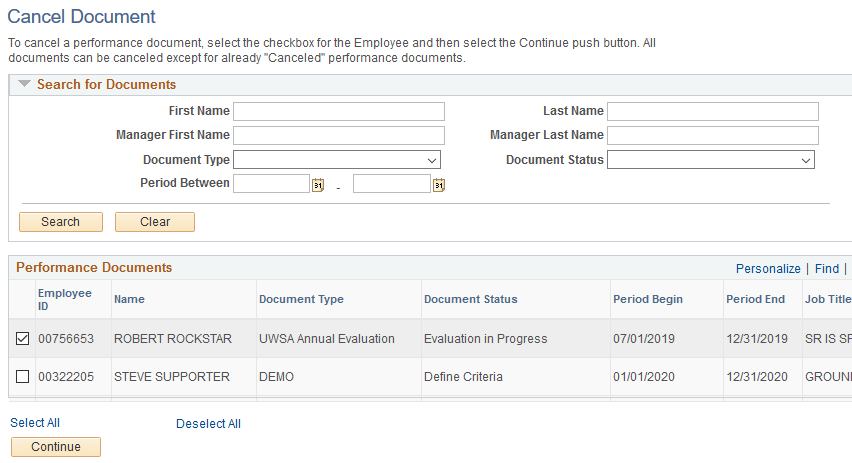Viewport: 852px width, 463px height.
Task: Click the Select All link
Action: (x=35, y=423)
